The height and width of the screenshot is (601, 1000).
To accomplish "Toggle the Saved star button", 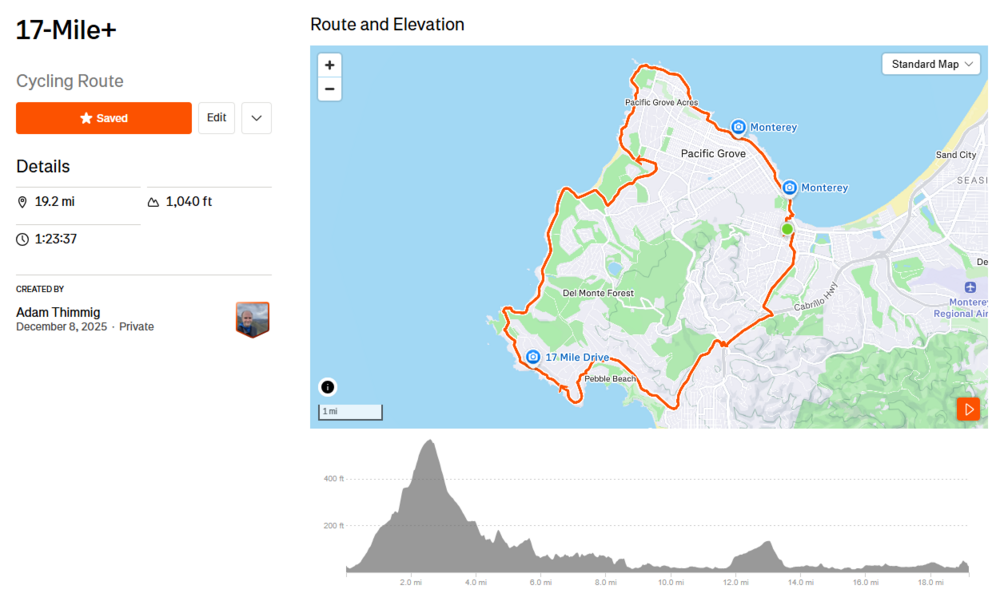I will [104, 118].
